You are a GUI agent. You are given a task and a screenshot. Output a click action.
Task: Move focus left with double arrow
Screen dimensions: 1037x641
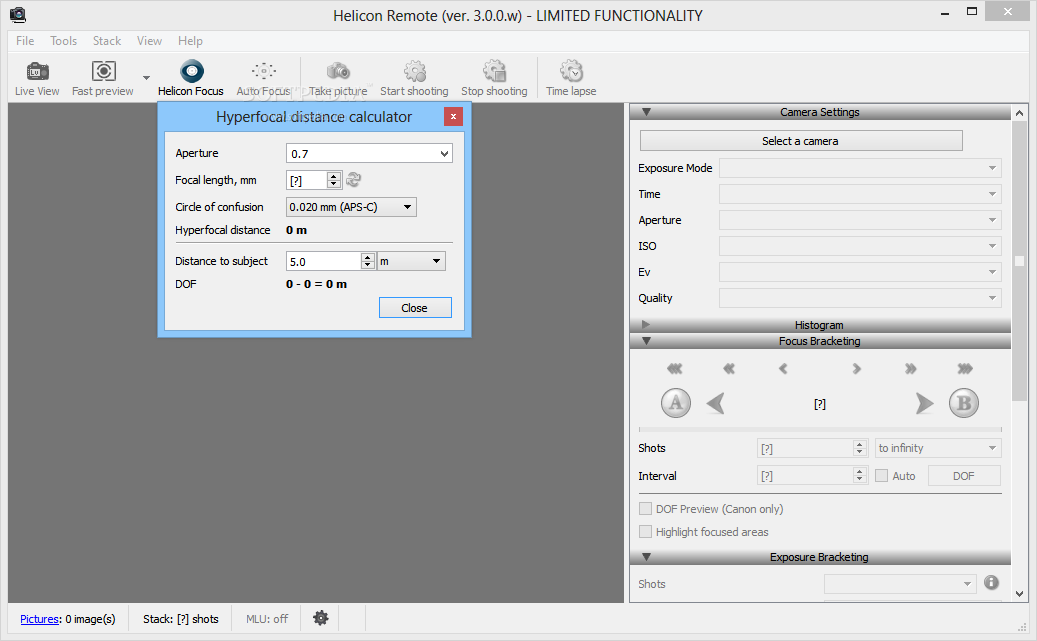[x=729, y=368]
